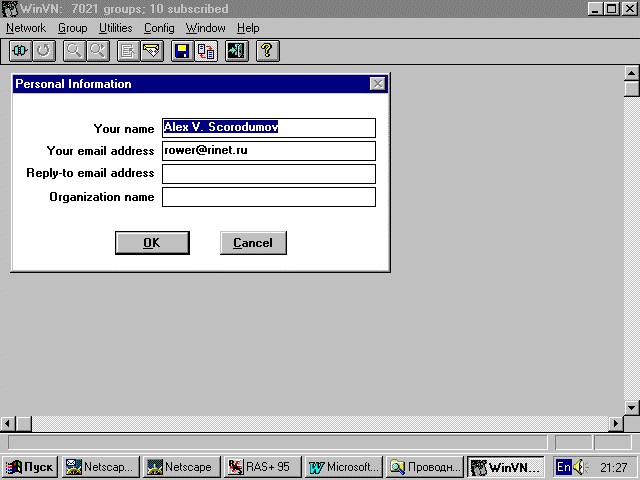This screenshot has width=640, height=480.
Task: Click the Organization name field
Action: (269, 197)
